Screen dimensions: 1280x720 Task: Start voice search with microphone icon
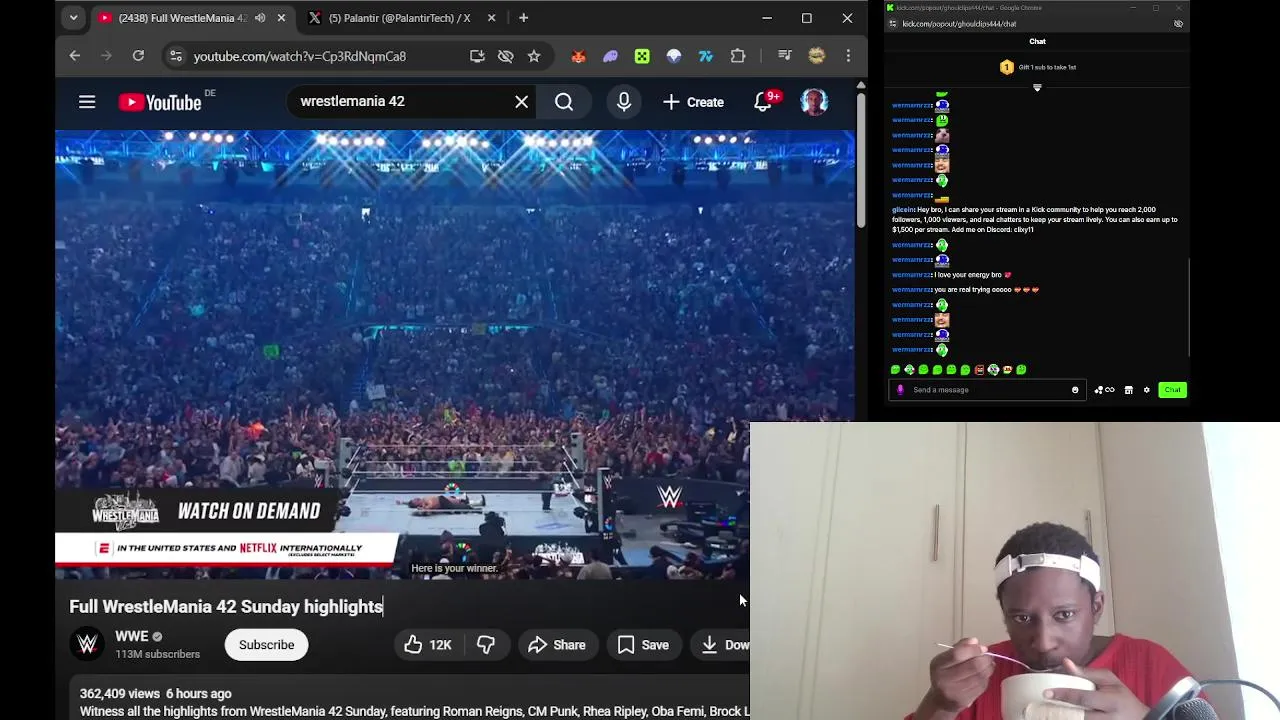[x=624, y=102]
